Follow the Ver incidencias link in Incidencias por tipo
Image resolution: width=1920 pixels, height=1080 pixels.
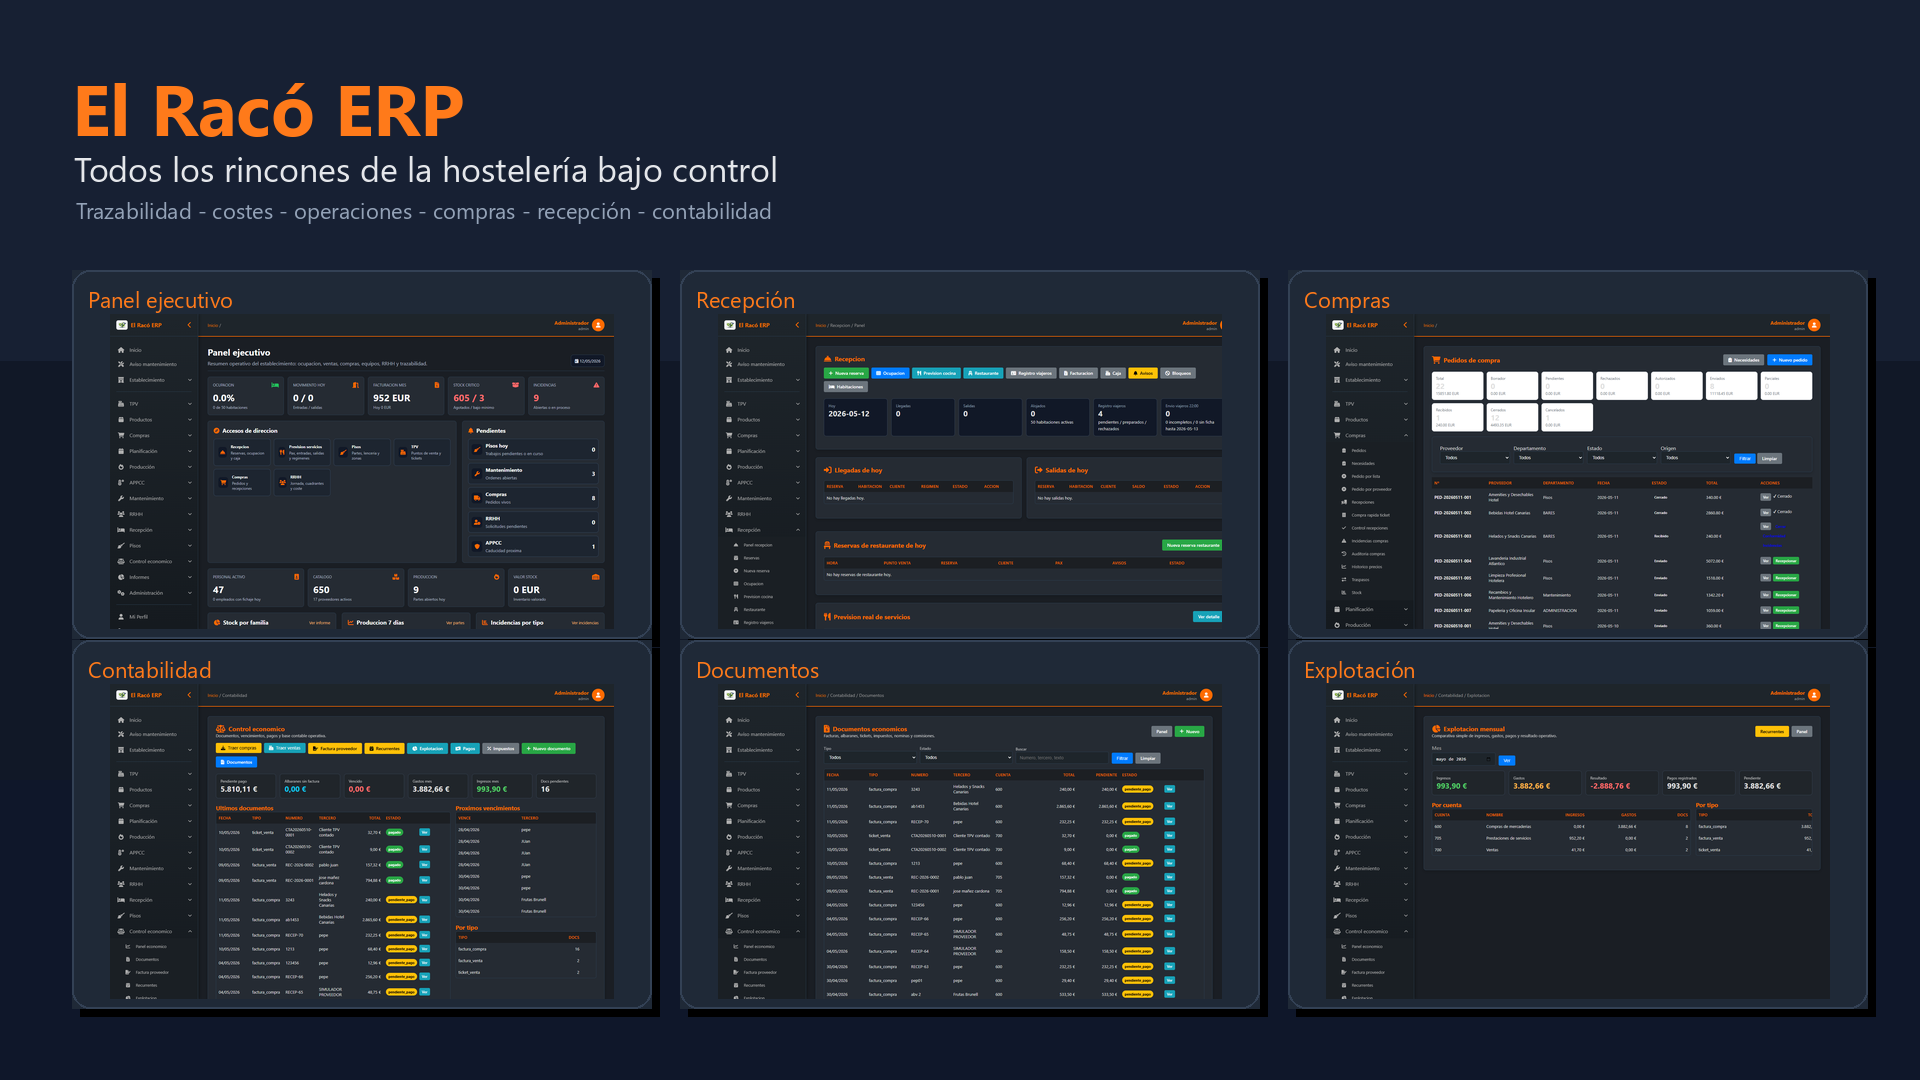[x=585, y=623]
